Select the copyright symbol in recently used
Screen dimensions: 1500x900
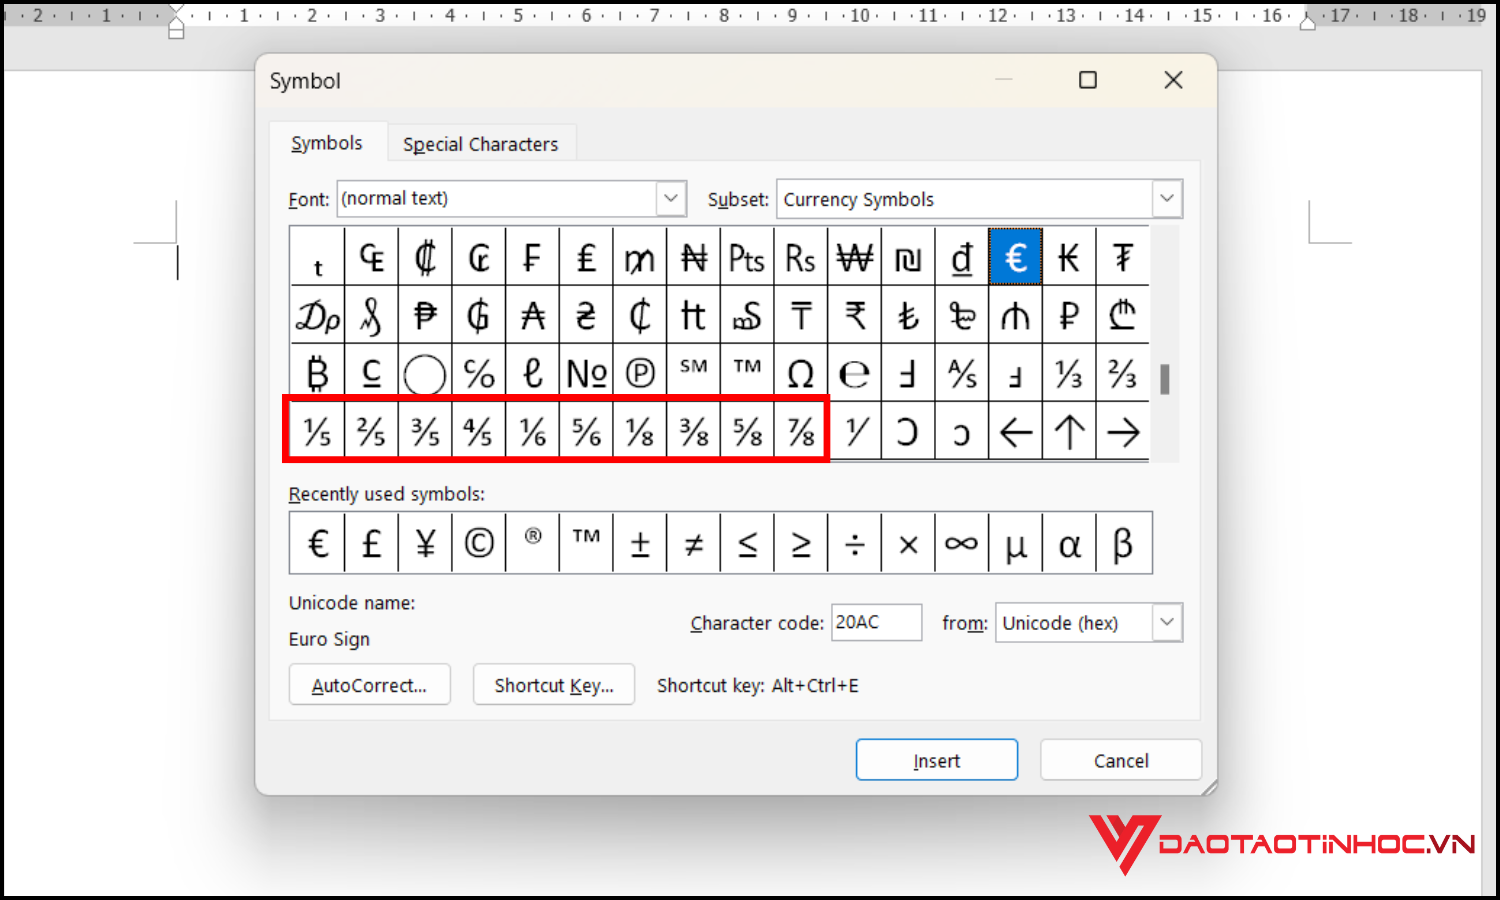pos(479,543)
